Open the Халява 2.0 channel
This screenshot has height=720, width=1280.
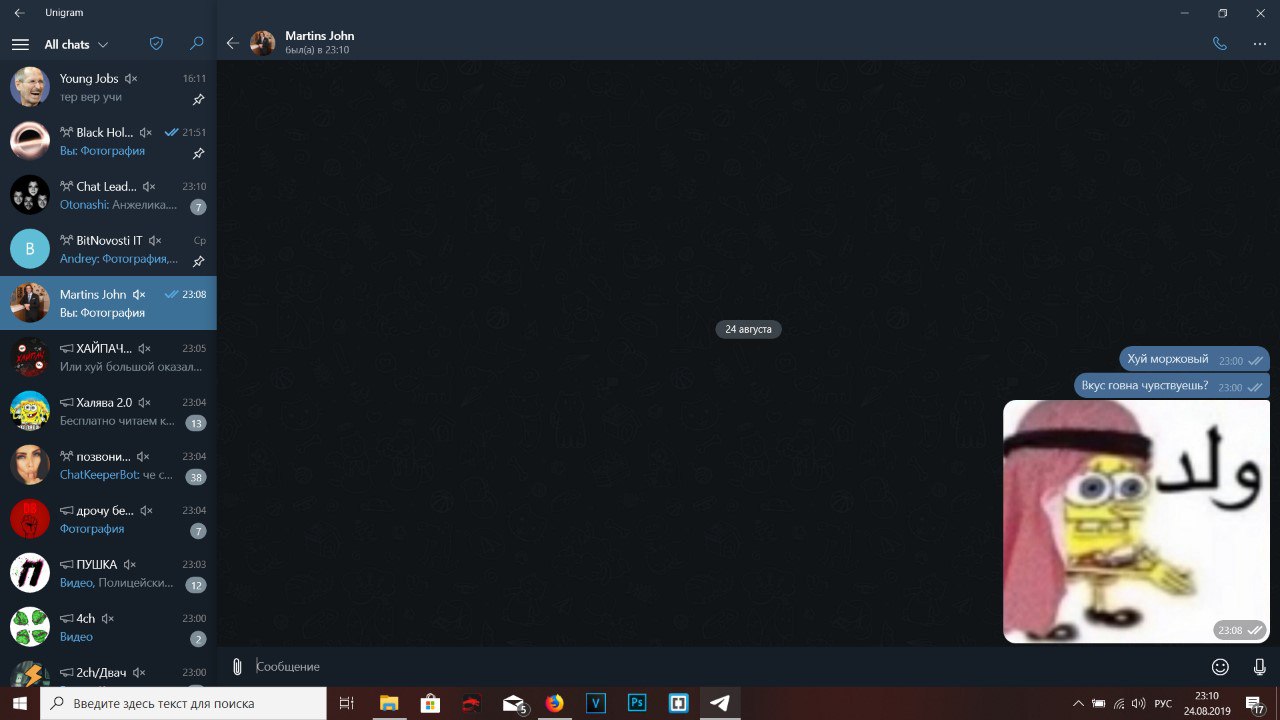point(108,411)
